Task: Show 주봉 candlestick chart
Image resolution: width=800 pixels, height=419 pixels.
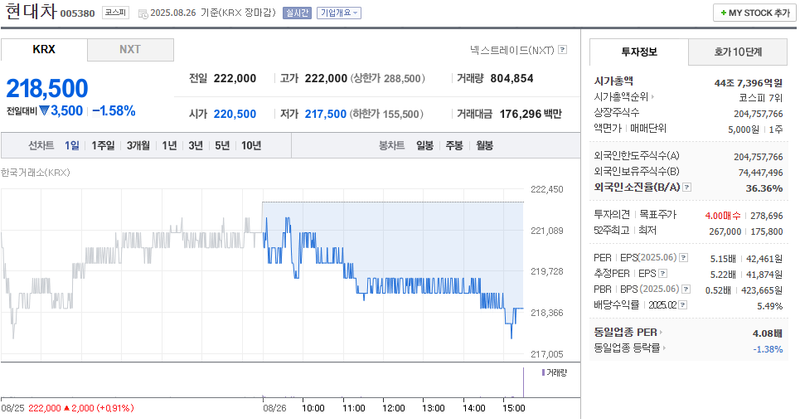Action: click(x=454, y=145)
